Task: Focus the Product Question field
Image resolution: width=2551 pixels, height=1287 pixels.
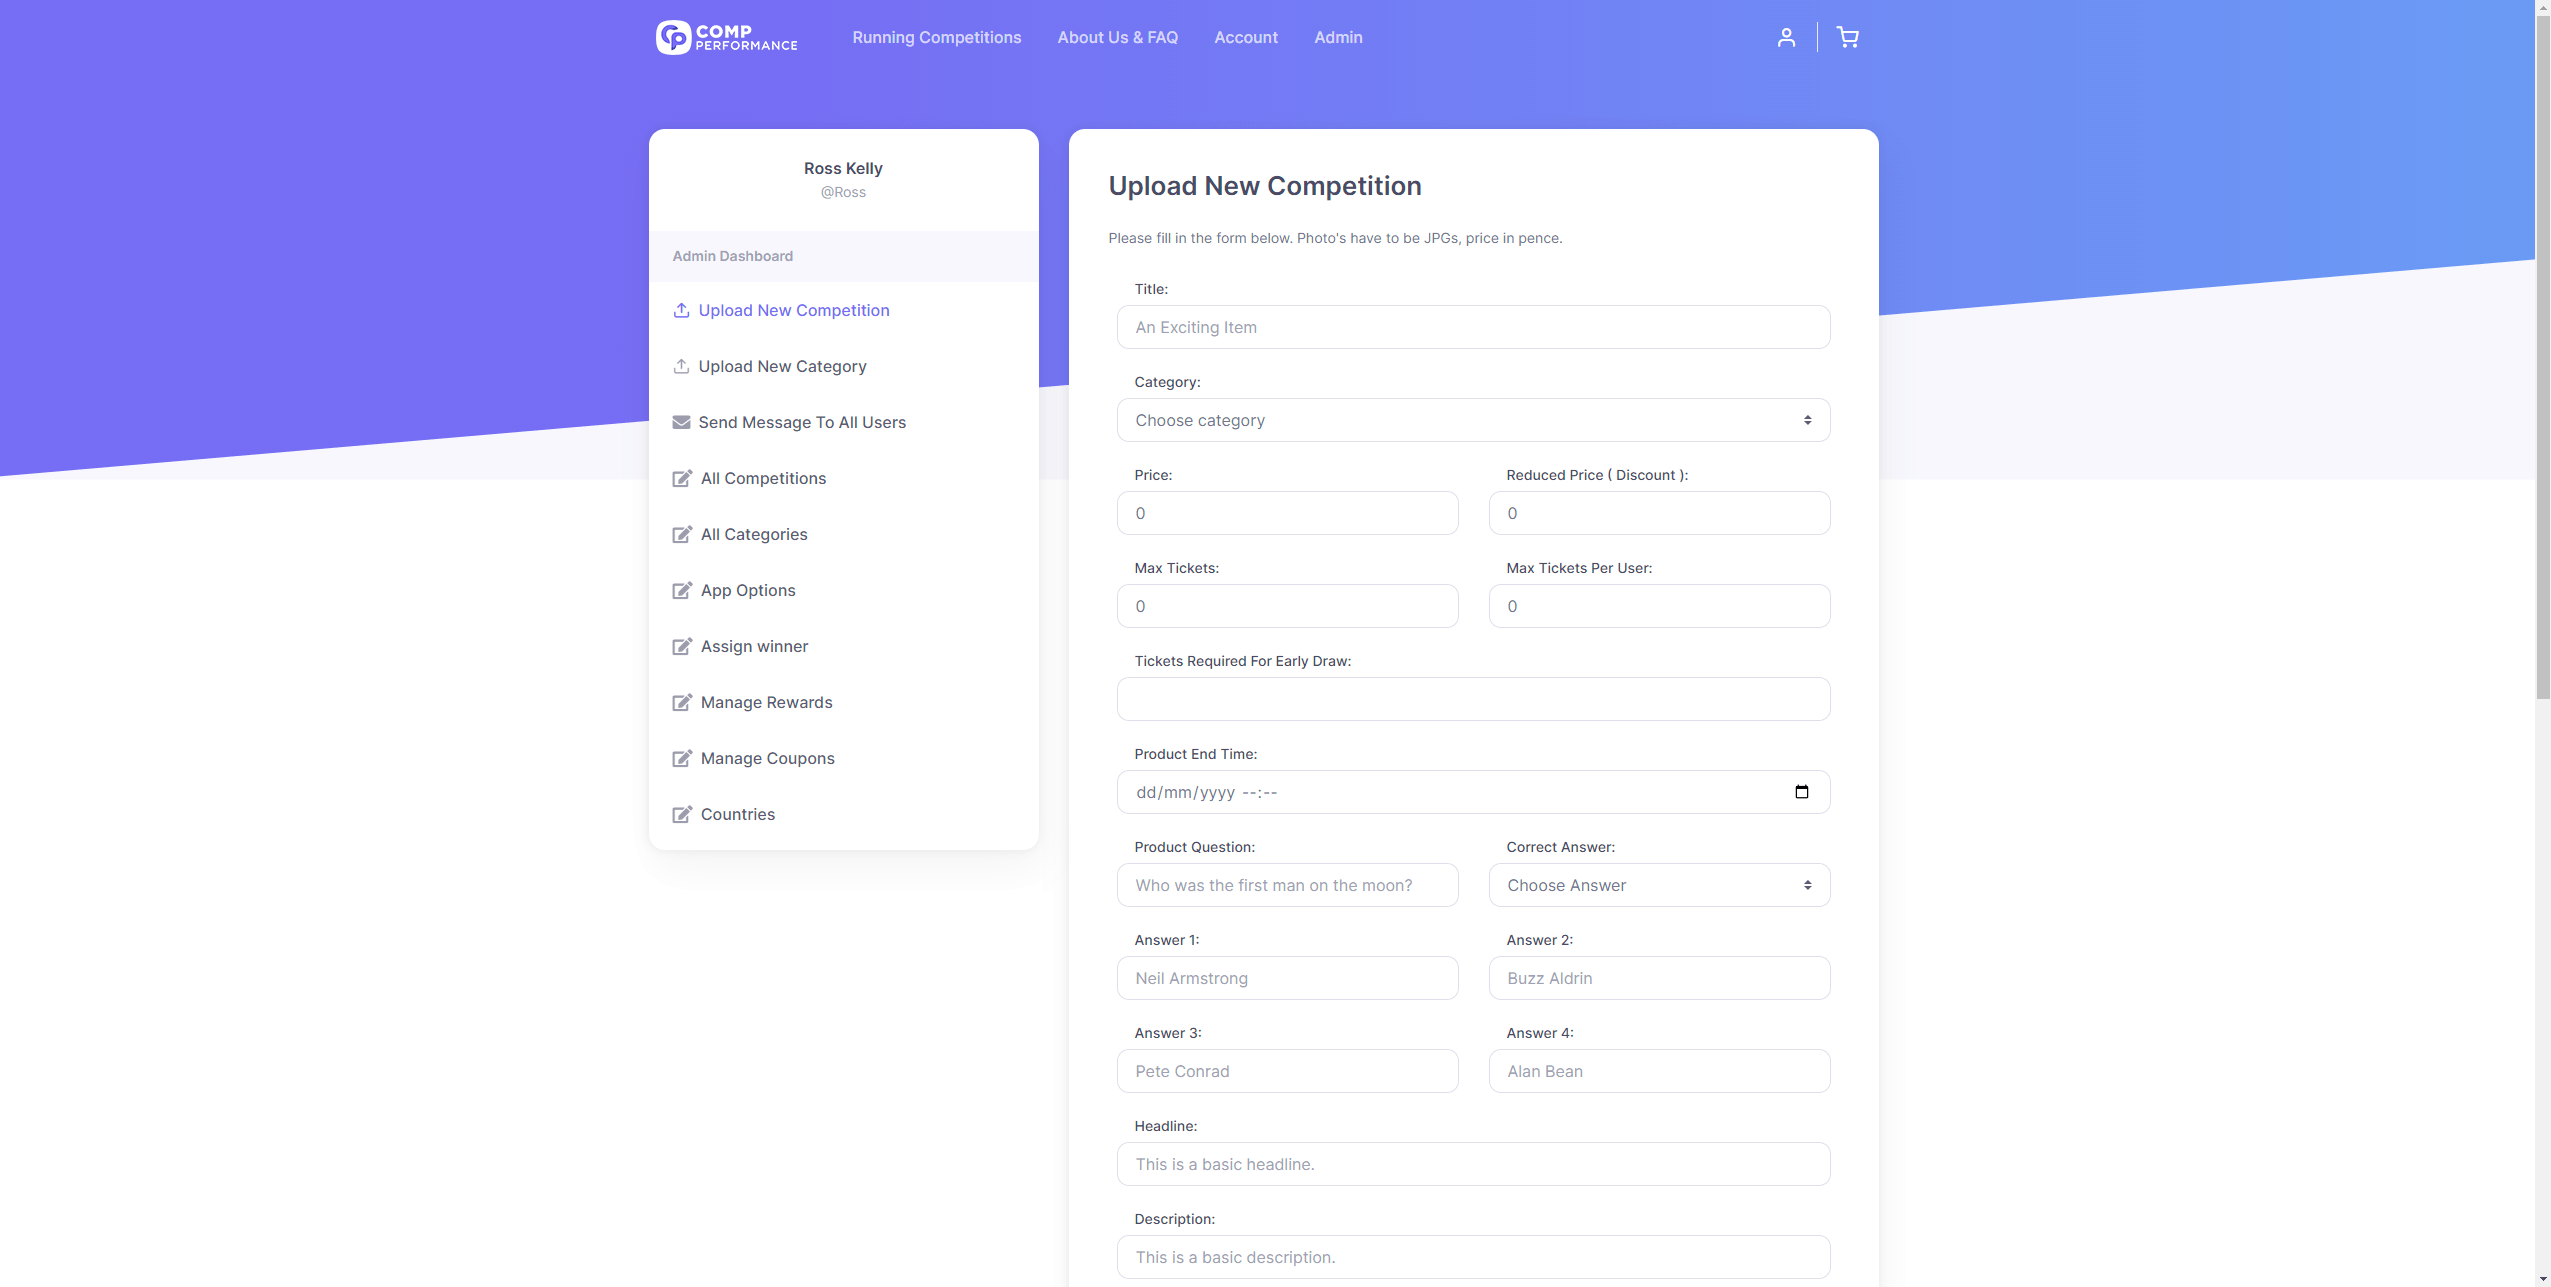Action: (x=1287, y=885)
